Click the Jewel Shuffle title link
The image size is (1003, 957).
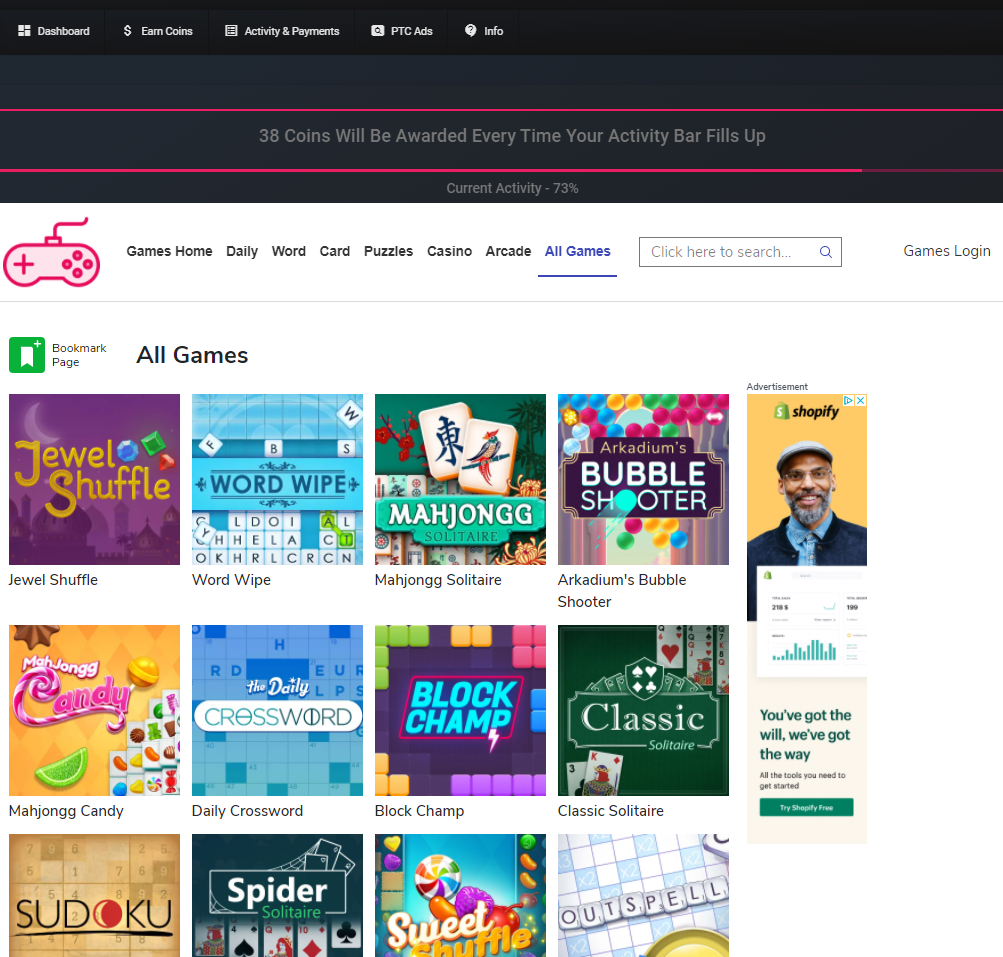pos(53,580)
